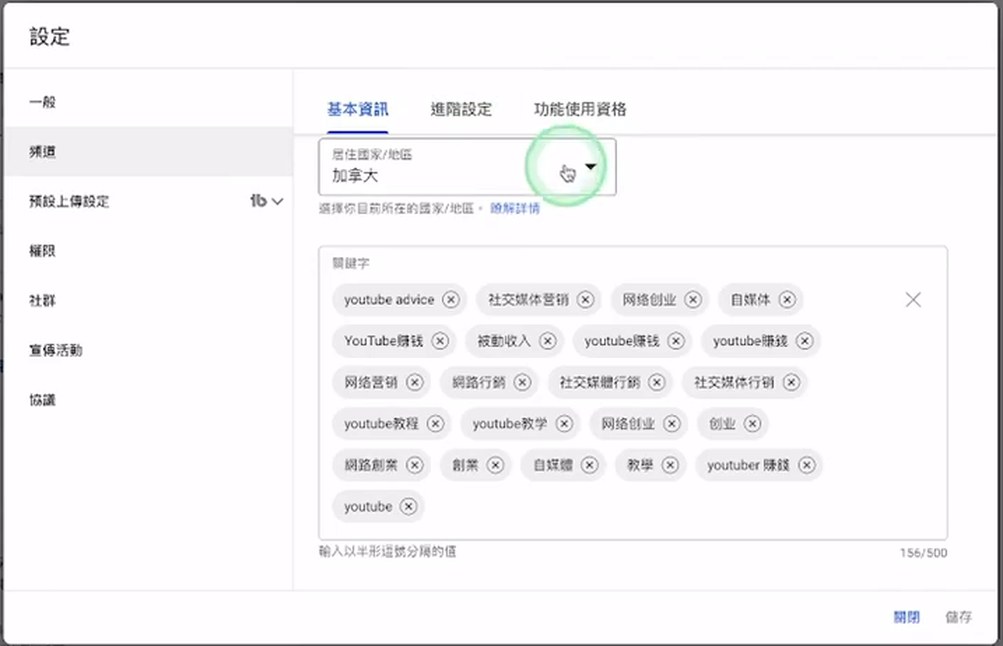Remove the 社交媒体营销 keyword chip

[x=585, y=299]
